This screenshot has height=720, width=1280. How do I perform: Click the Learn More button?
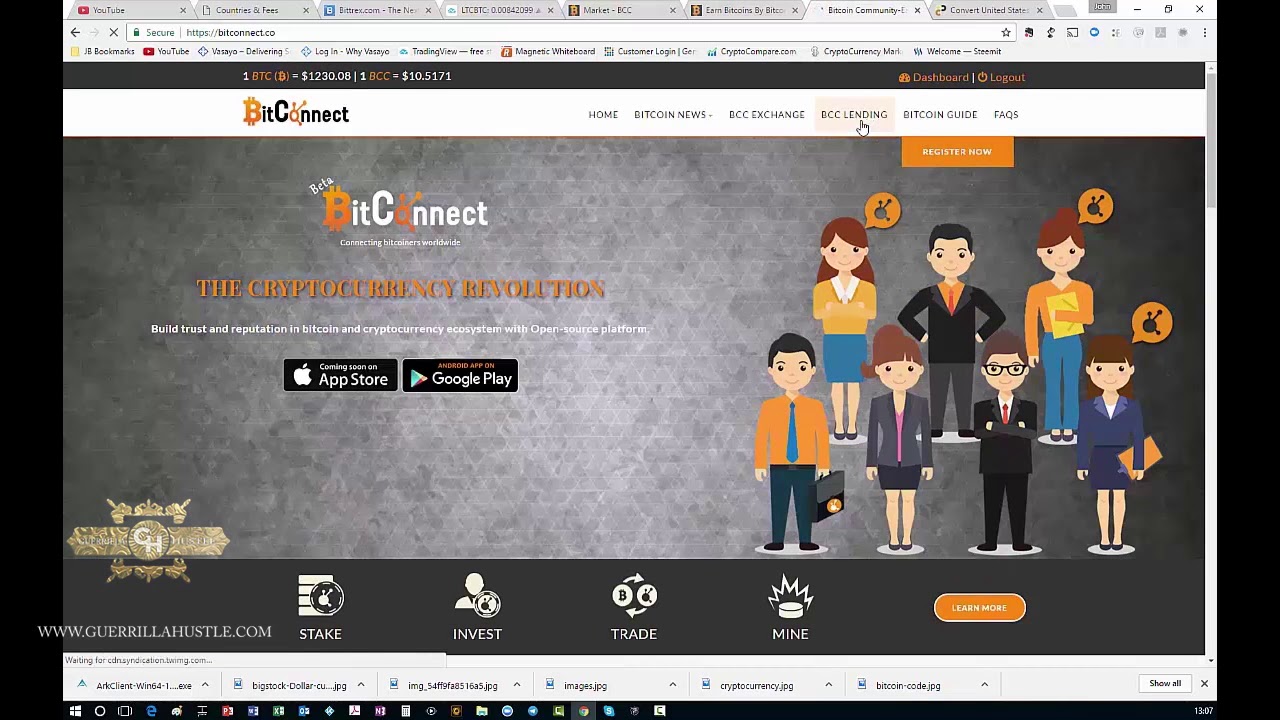click(x=979, y=608)
